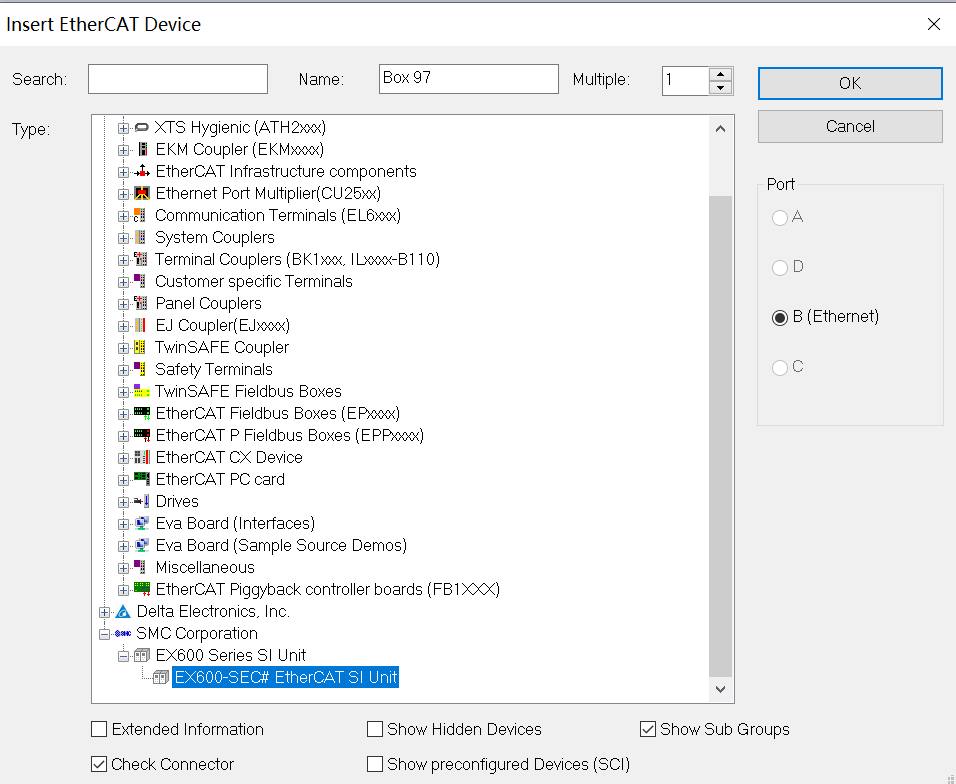Click the Name field containing Box 97
This screenshot has width=956, height=784.
coord(468,79)
